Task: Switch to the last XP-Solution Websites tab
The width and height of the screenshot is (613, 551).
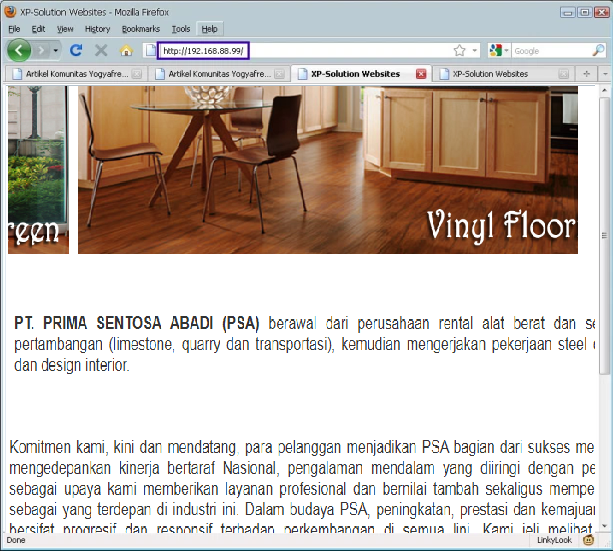Action: [x=503, y=74]
